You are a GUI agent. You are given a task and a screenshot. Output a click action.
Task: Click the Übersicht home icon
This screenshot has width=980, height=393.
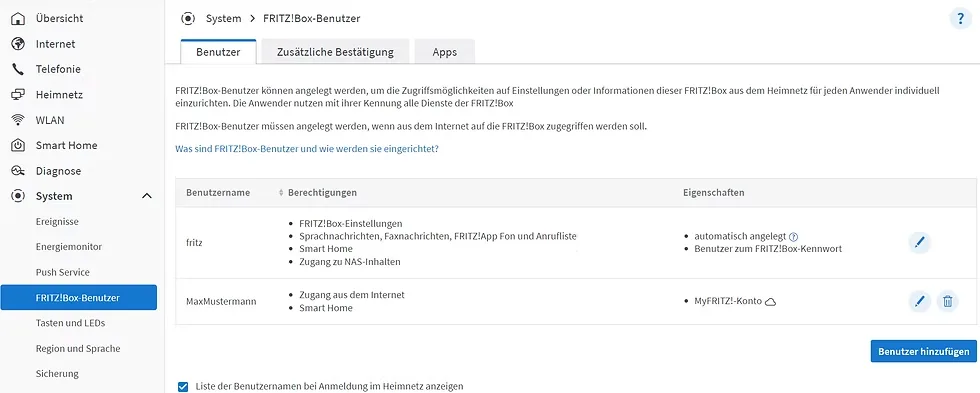tap(18, 19)
